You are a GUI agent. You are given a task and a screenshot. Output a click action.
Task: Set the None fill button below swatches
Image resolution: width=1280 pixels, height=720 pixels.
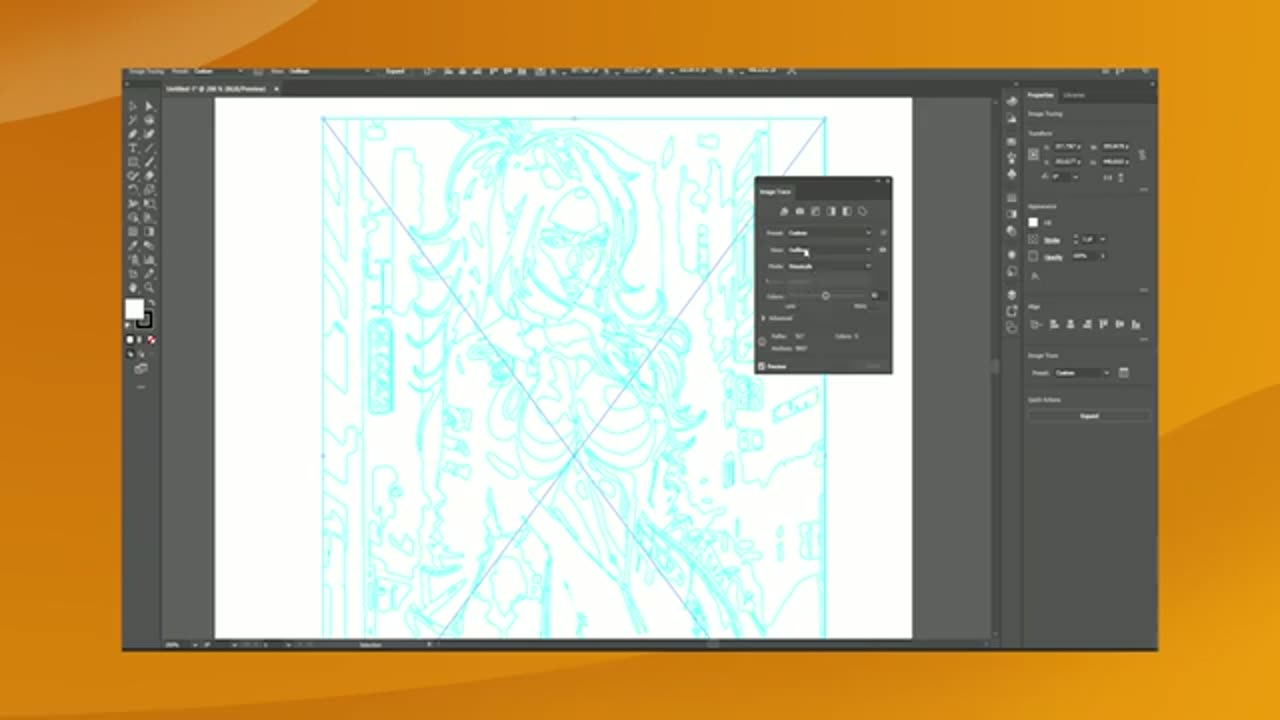[x=151, y=340]
